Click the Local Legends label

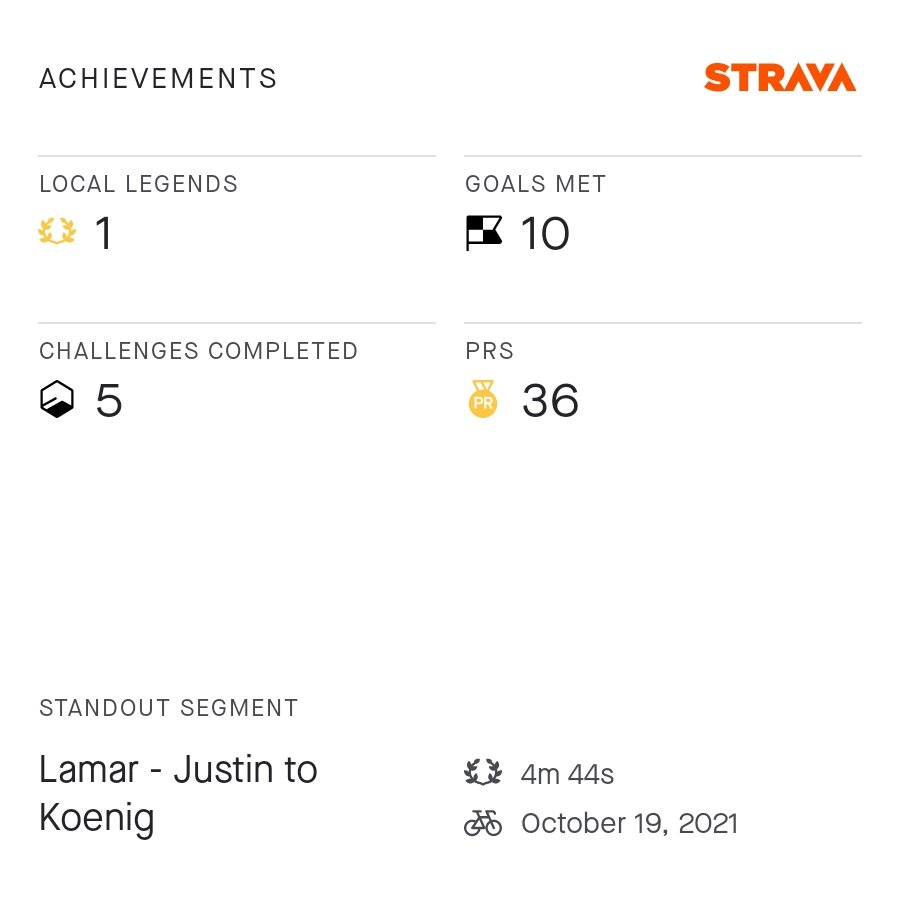tap(138, 185)
